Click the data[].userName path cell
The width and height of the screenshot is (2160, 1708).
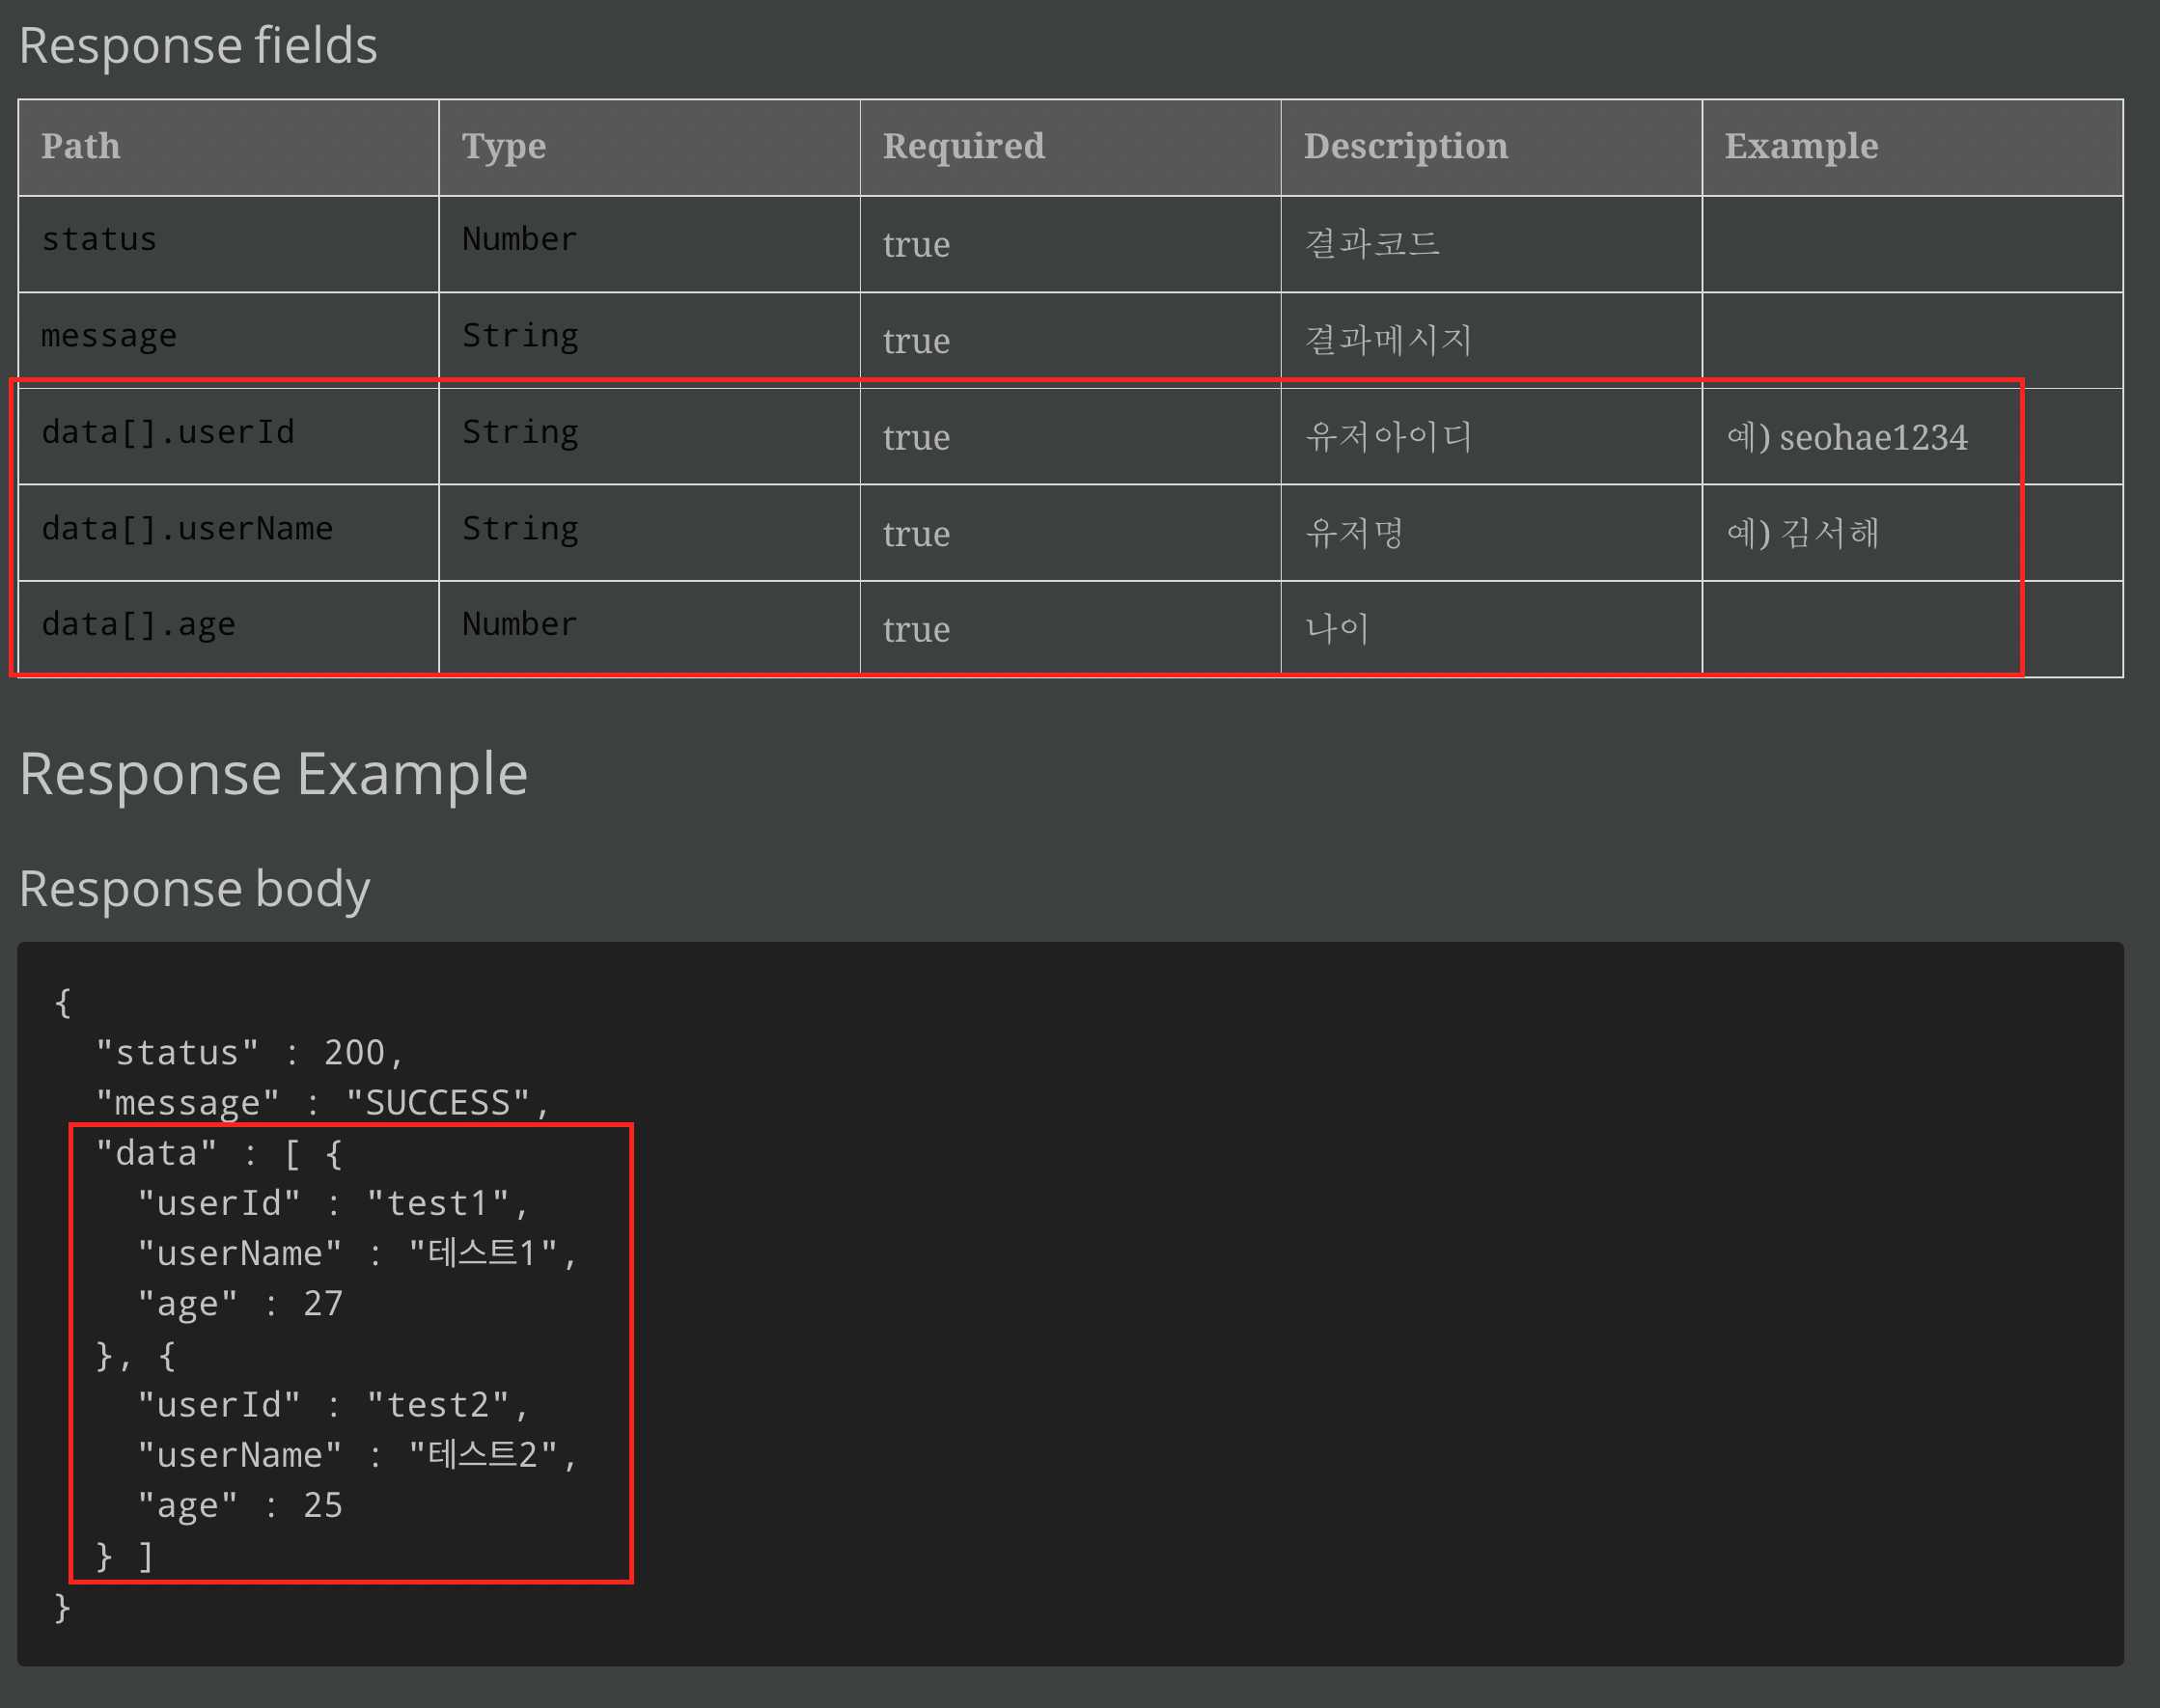click(187, 529)
